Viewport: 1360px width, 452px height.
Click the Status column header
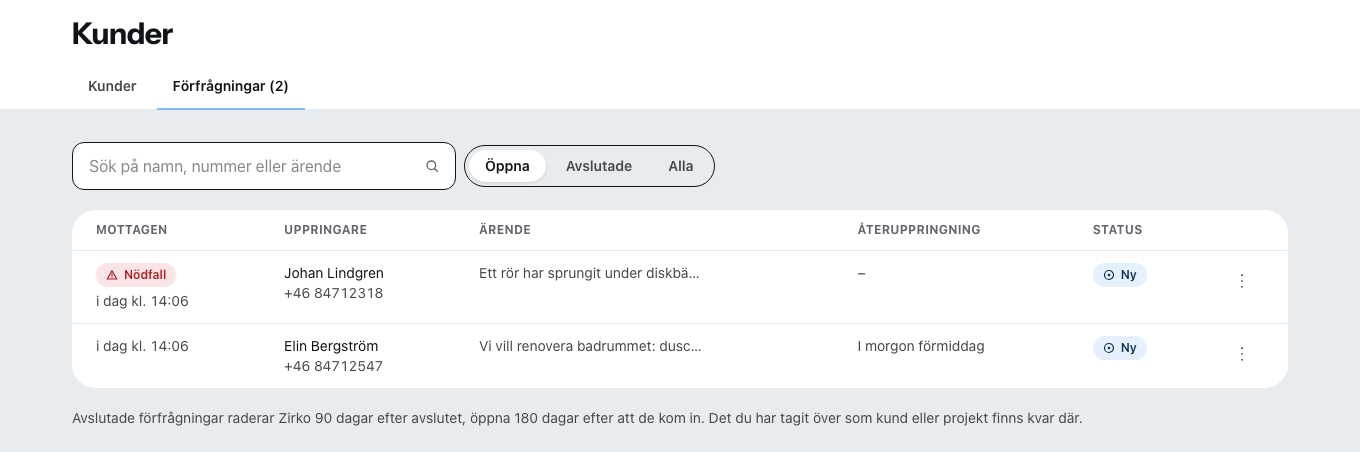tap(1117, 230)
